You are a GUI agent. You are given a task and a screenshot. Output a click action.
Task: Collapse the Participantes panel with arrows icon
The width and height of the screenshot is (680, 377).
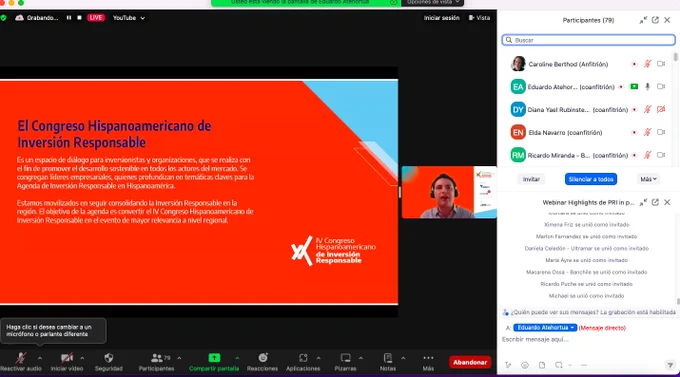[x=643, y=20]
